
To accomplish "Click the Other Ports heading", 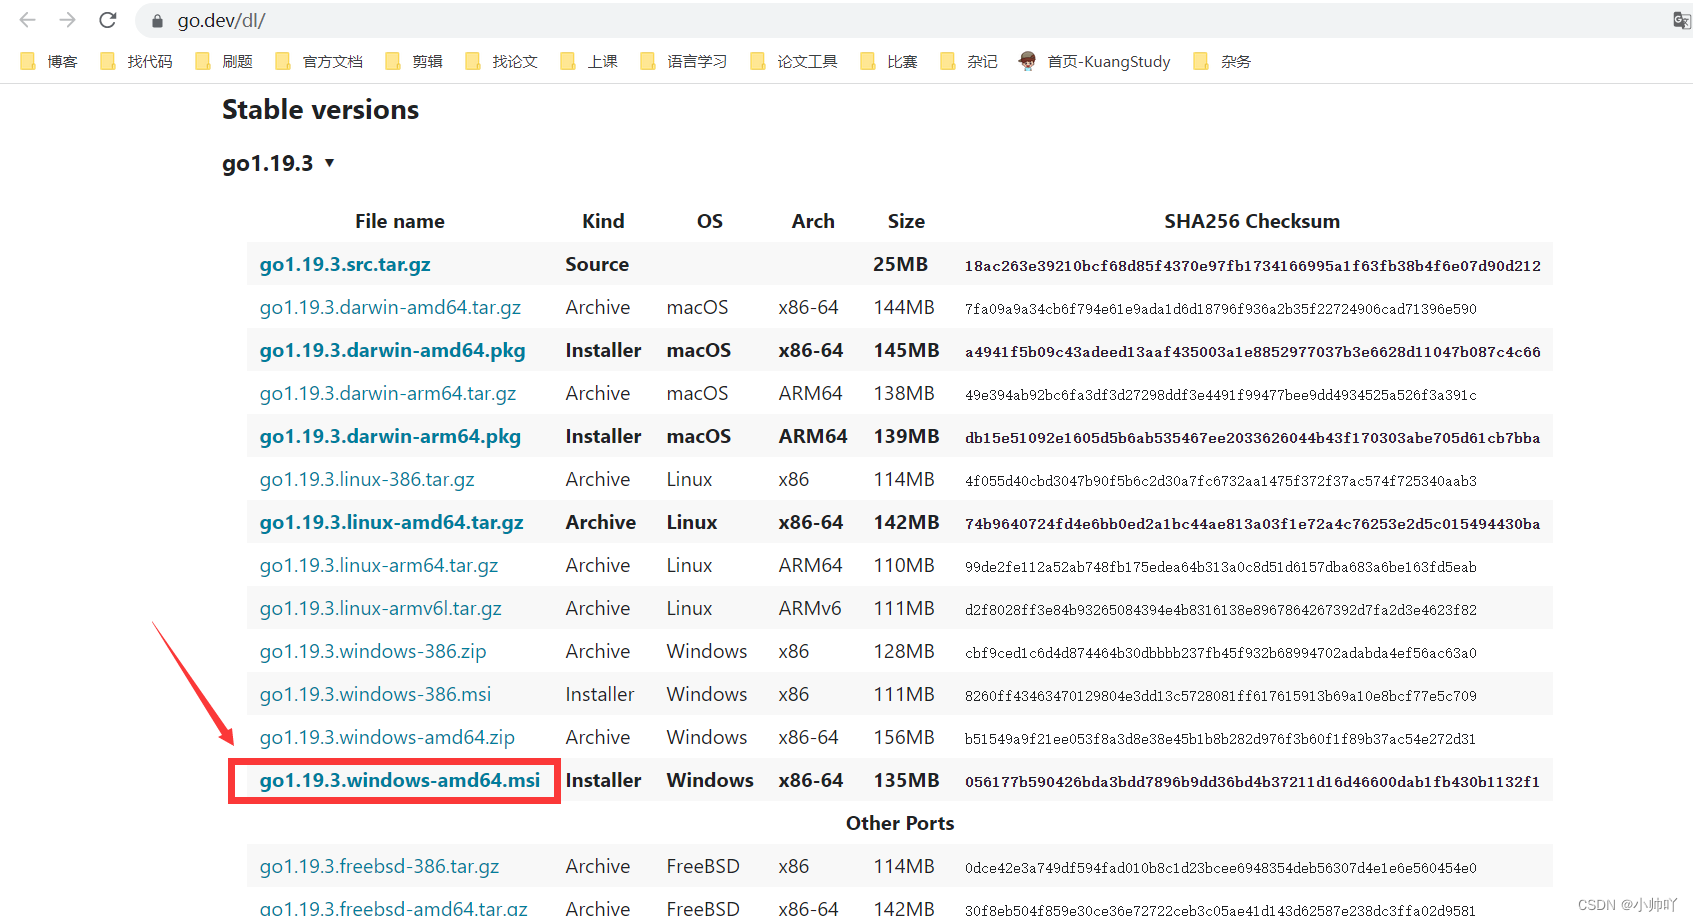I will (x=900, y=823).
